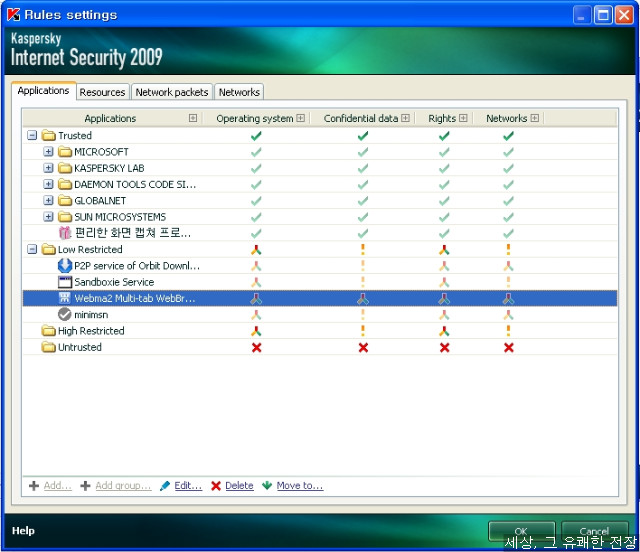The height and width of the screenshot is (552, 640).
Task: Toggle Trusted Rights checkmark
Action: tap(444, 136)
